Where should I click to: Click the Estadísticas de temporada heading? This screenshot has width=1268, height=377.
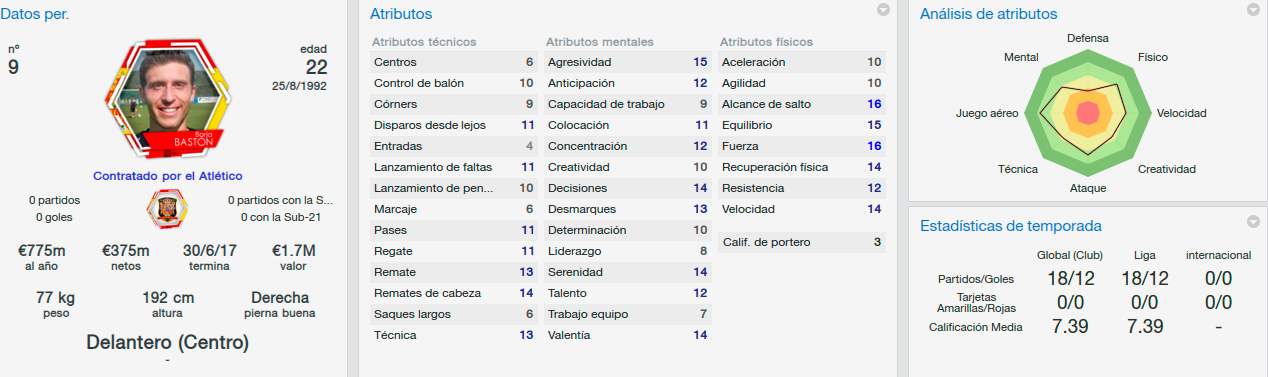pyautogui.click(x=1010, y=226)
